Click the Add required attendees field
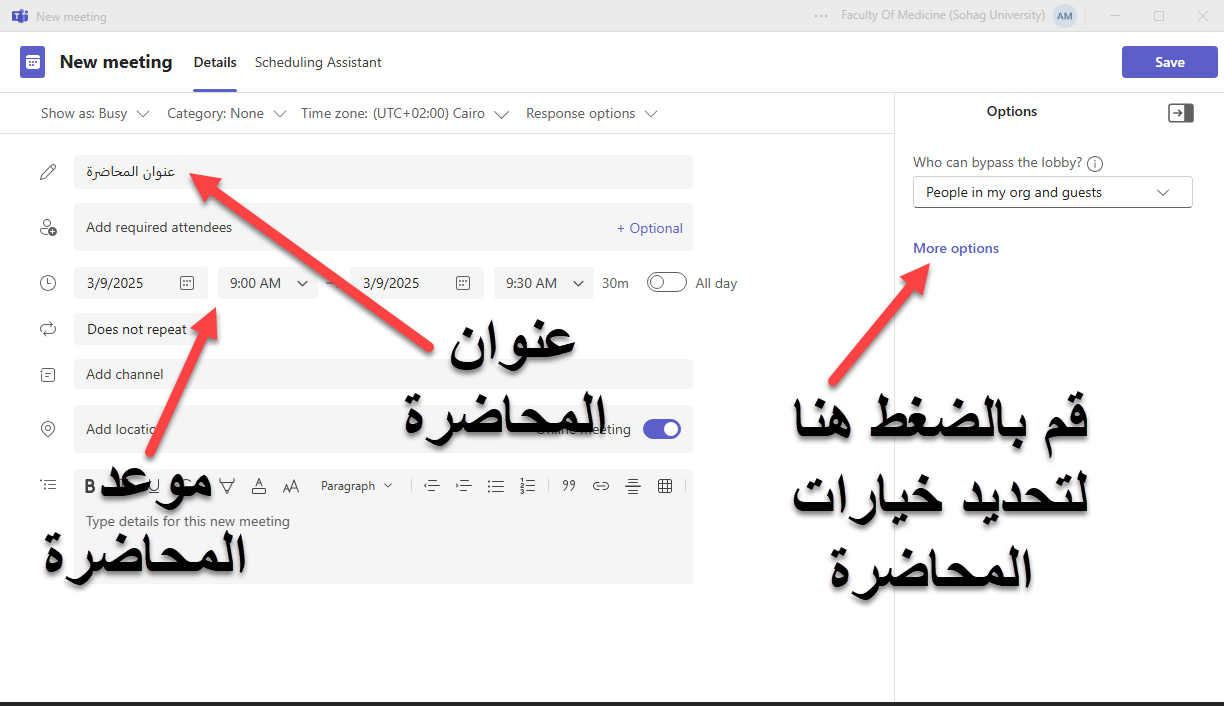 340,228
